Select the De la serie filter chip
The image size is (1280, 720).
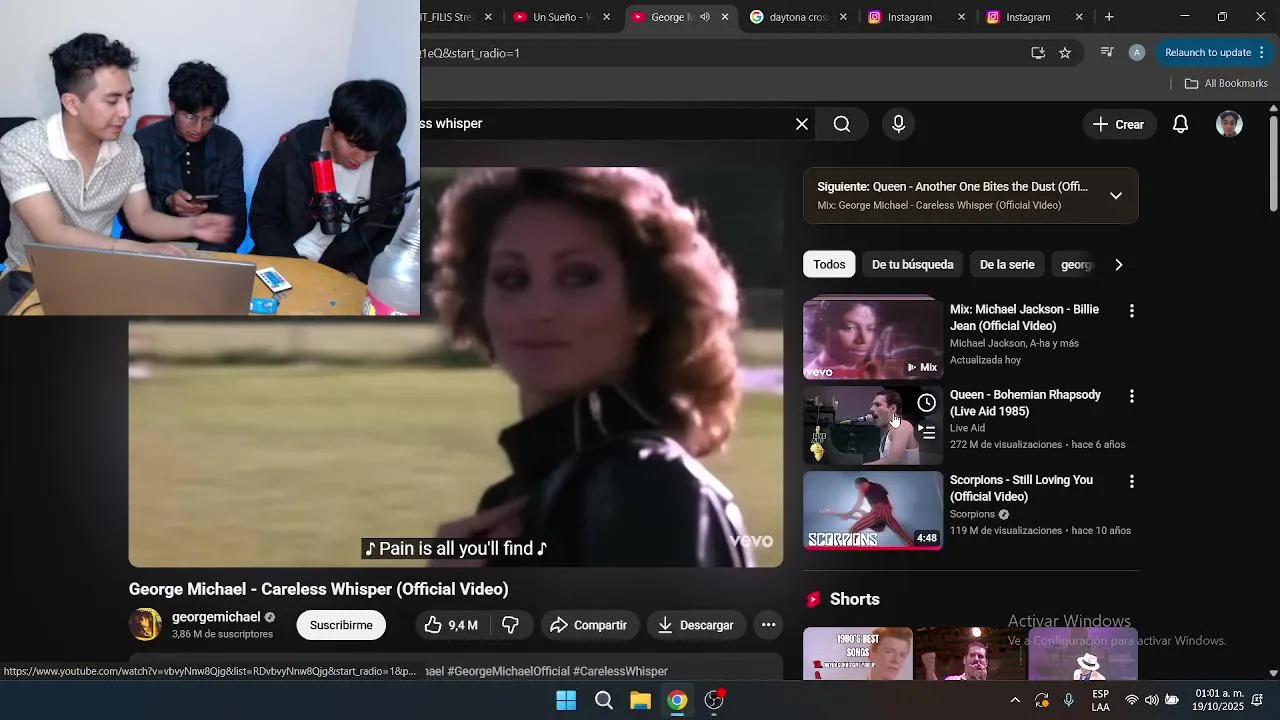(x=1007, y=265)
